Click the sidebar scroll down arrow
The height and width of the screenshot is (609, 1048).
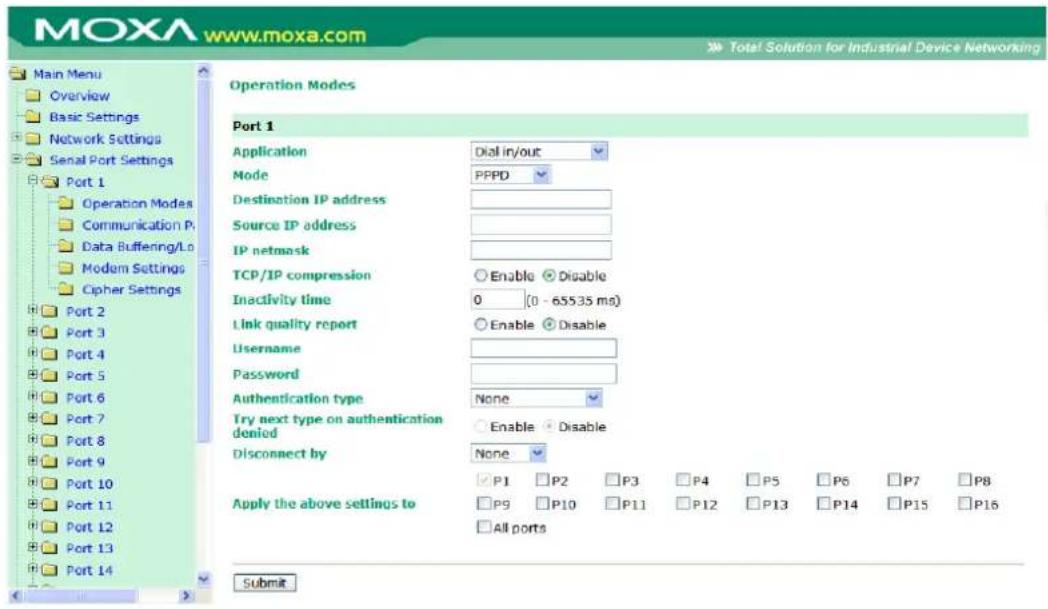[x=204, y=579]
